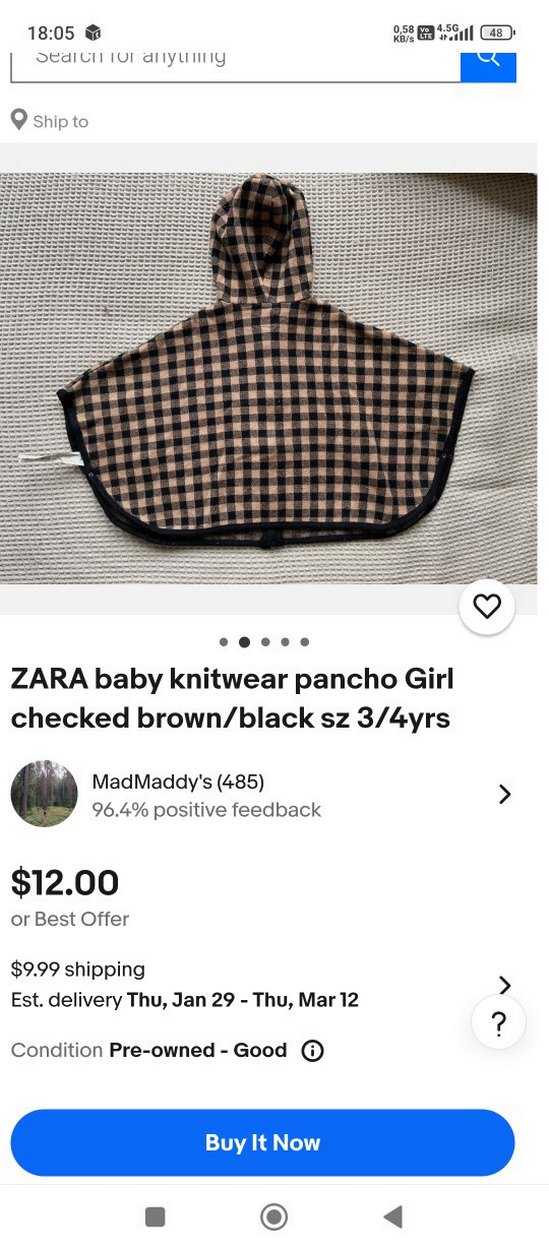Viewport: 549px width, 1250px height.
Task: Tap the Android home circle button
Action: coord(274,1216)
